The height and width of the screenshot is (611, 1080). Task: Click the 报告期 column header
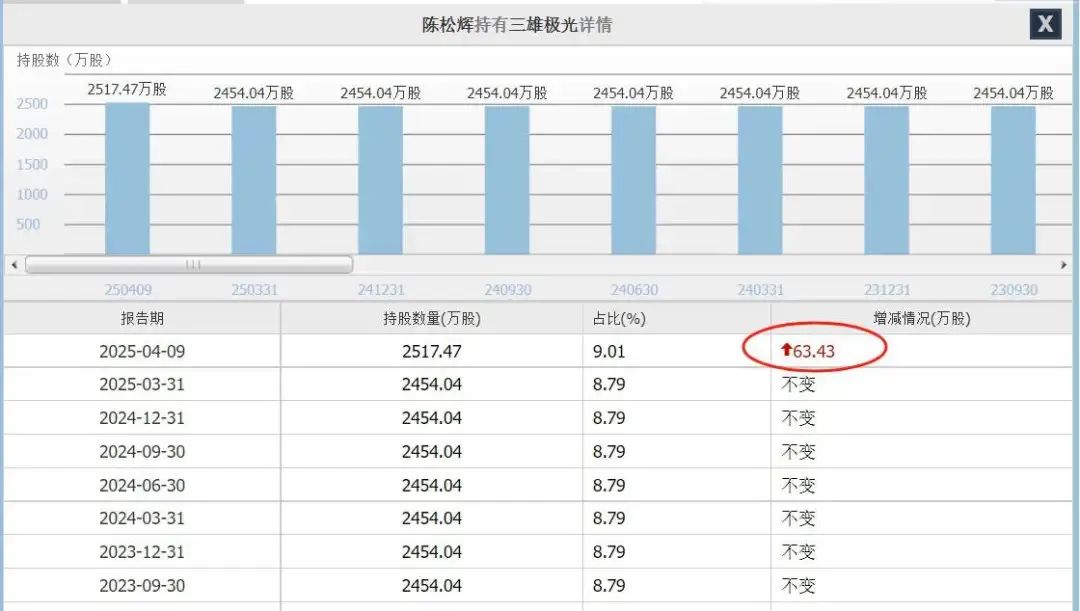(142, 318)
